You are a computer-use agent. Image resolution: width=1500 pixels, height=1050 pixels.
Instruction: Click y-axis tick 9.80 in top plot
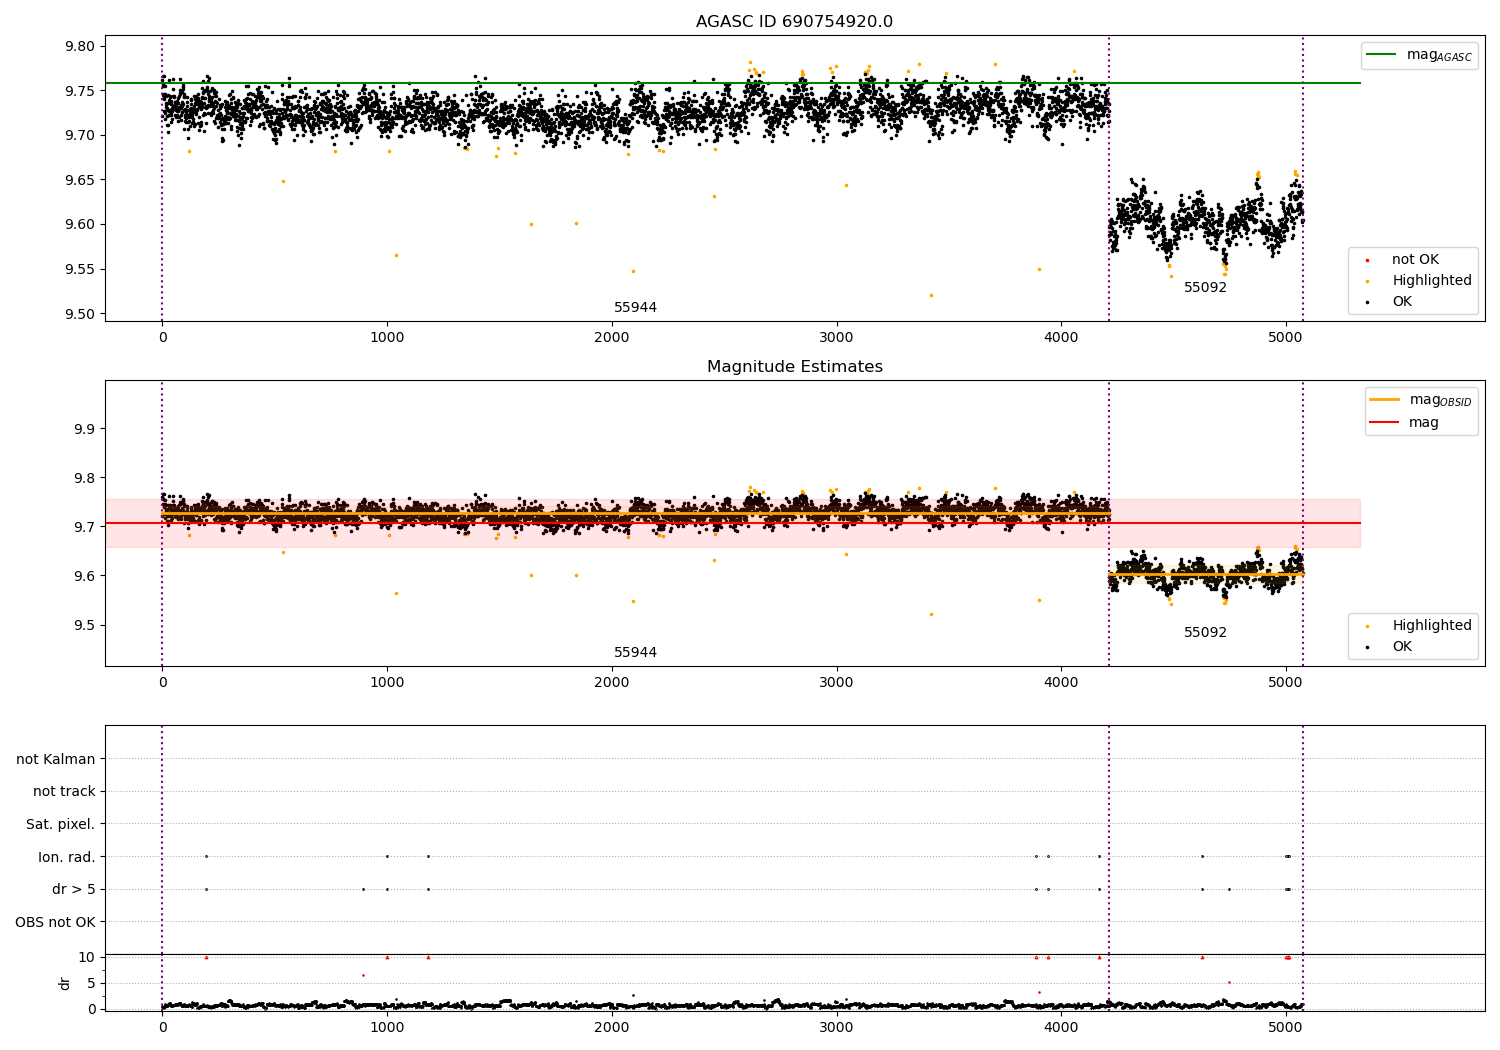(x=79, y=47)
